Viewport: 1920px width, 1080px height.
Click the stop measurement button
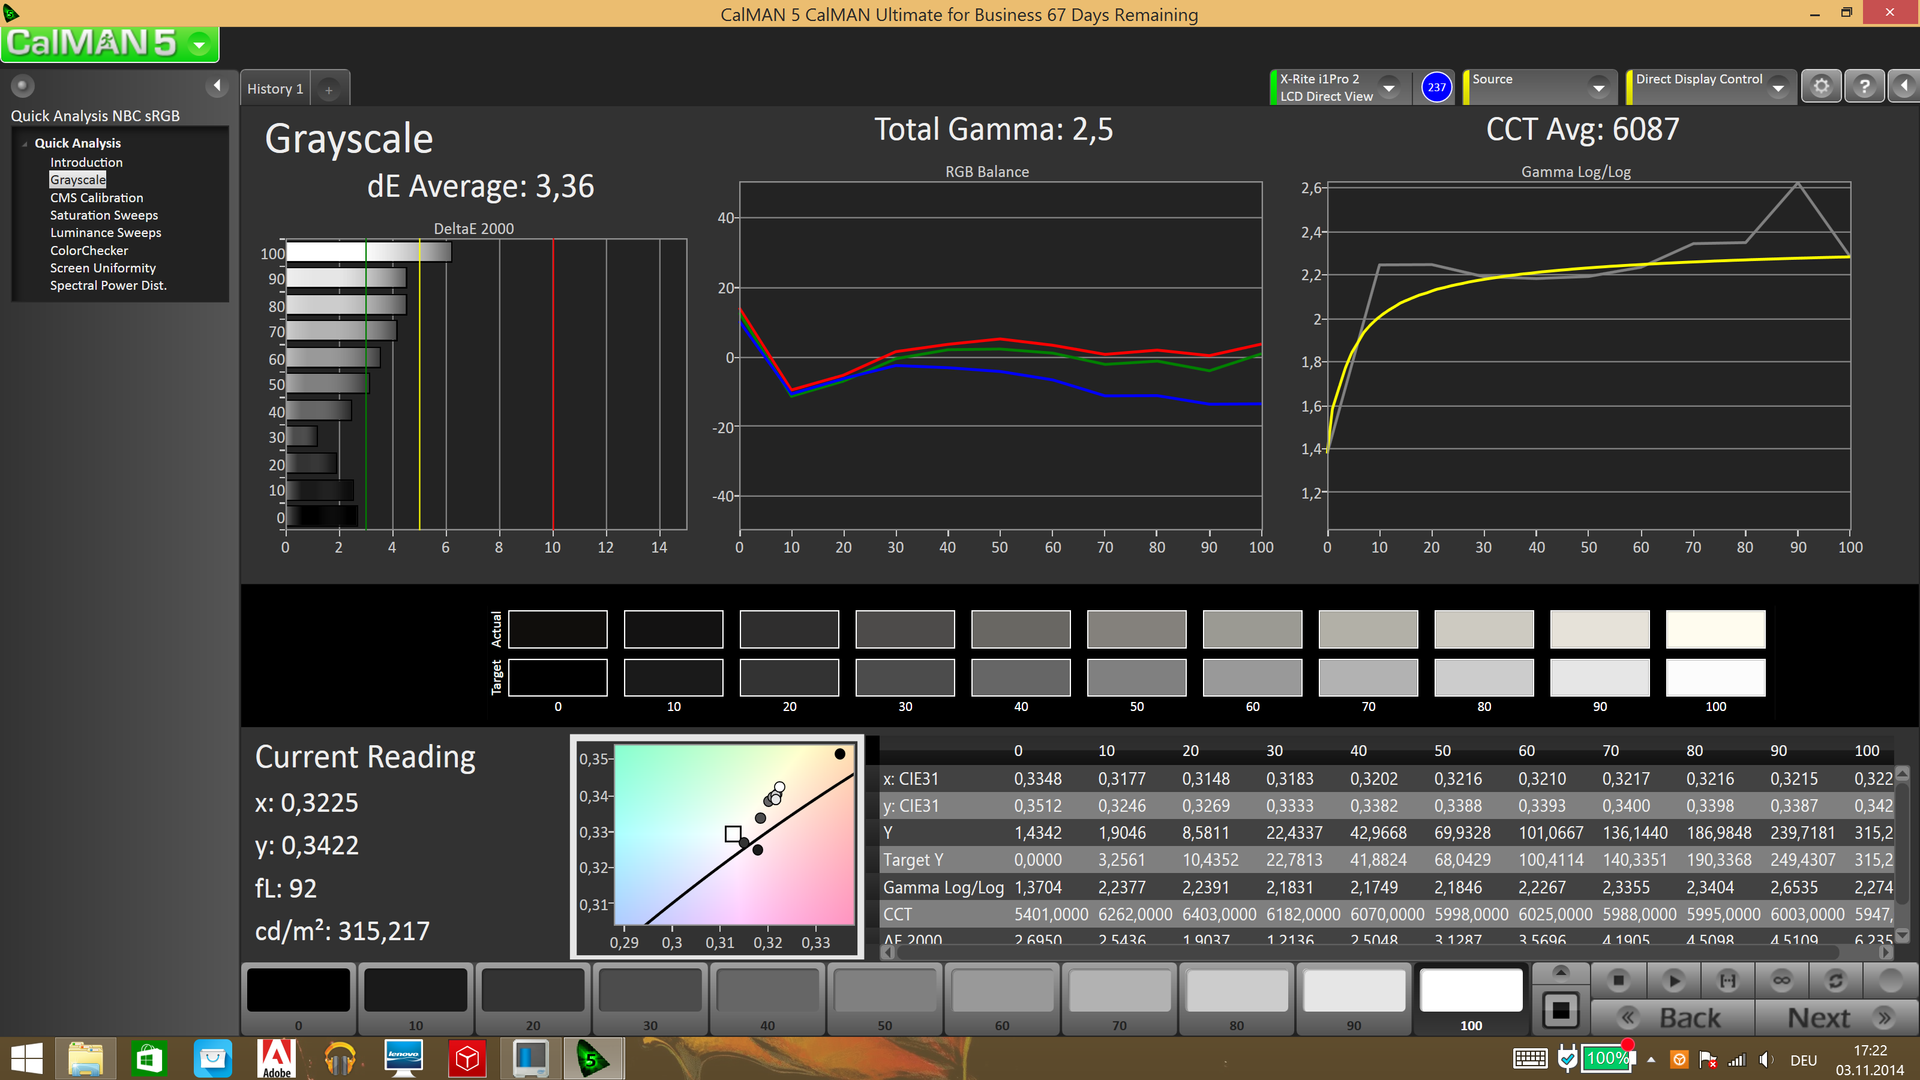pos(1619,981)
